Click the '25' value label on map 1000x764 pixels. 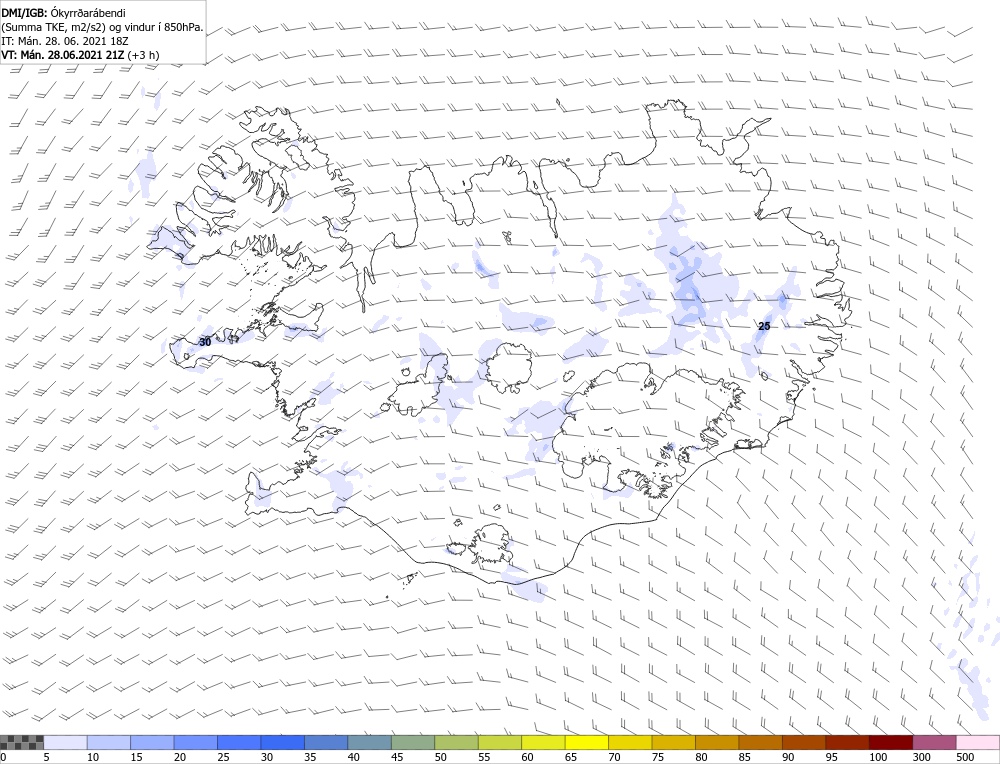pyautogui.click(x=764, y=327)
